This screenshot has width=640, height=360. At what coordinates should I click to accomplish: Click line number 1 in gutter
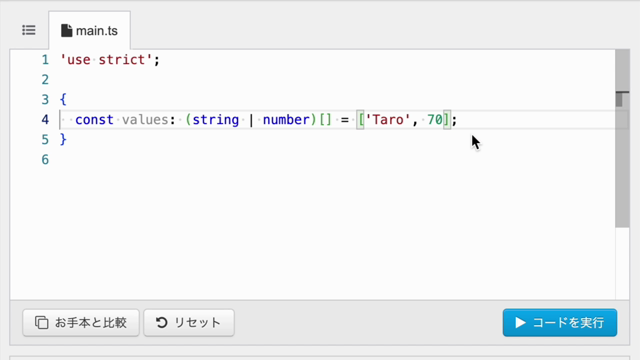(45, 60)
